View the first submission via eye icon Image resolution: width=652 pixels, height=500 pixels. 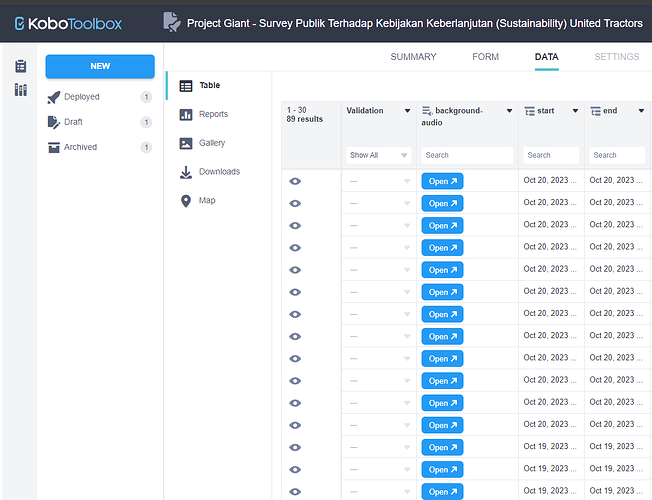pos(295,181)
